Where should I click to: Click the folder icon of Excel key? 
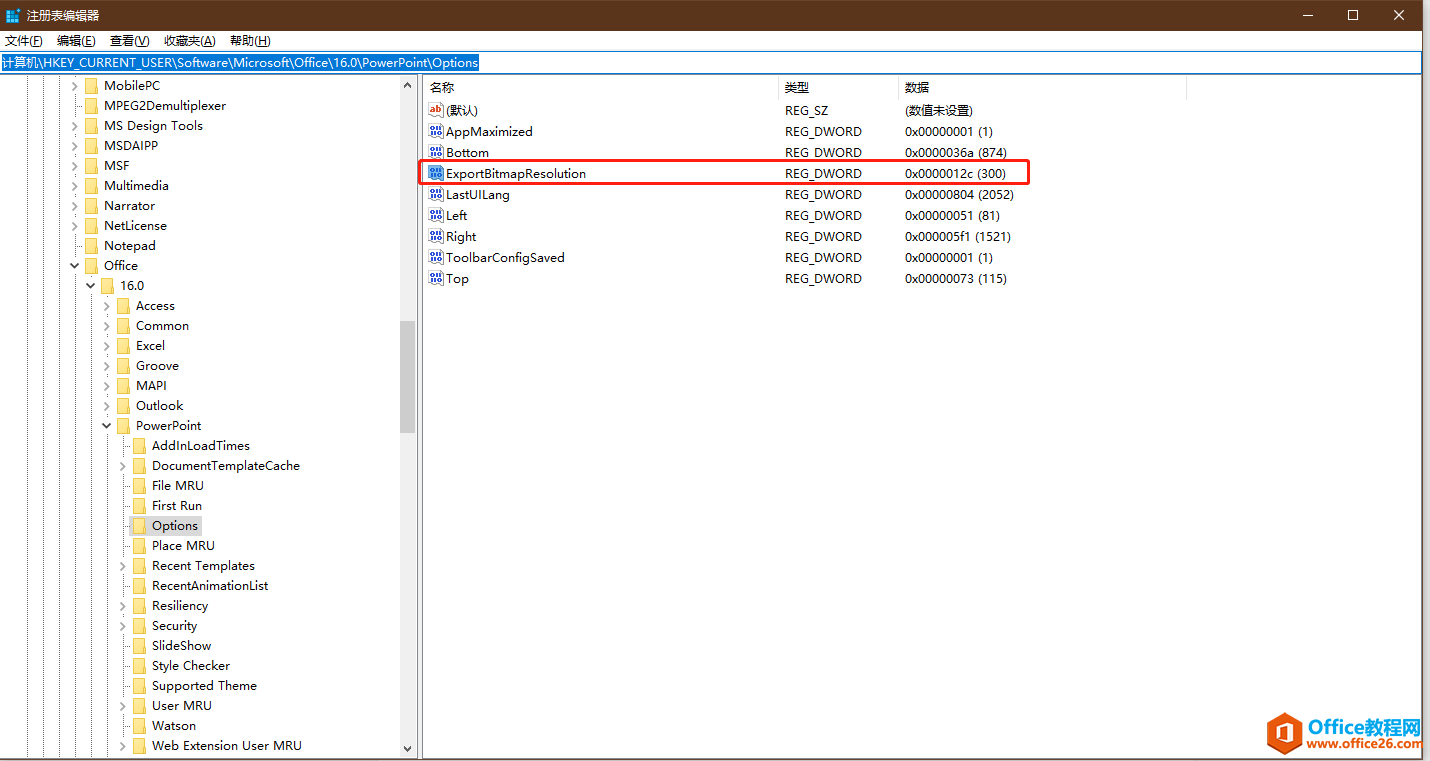(123, 345)
